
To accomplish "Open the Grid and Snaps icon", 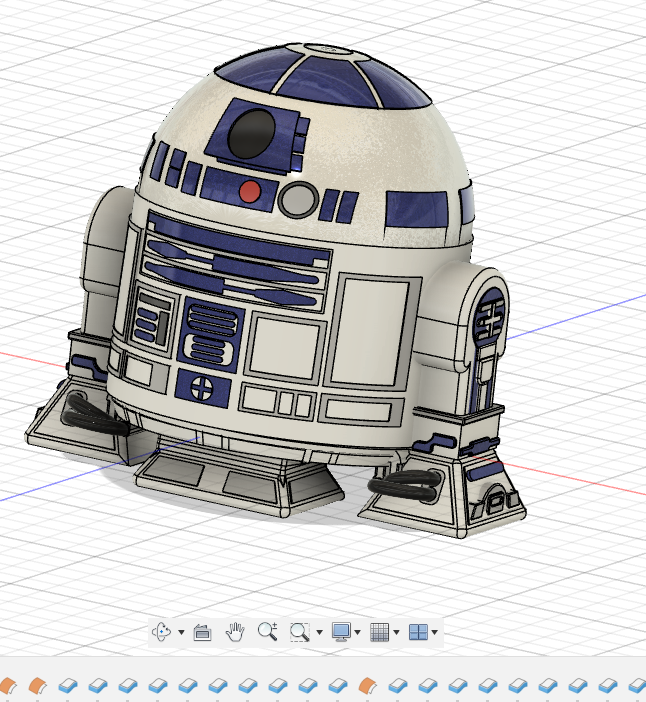I will click(380, 632).
